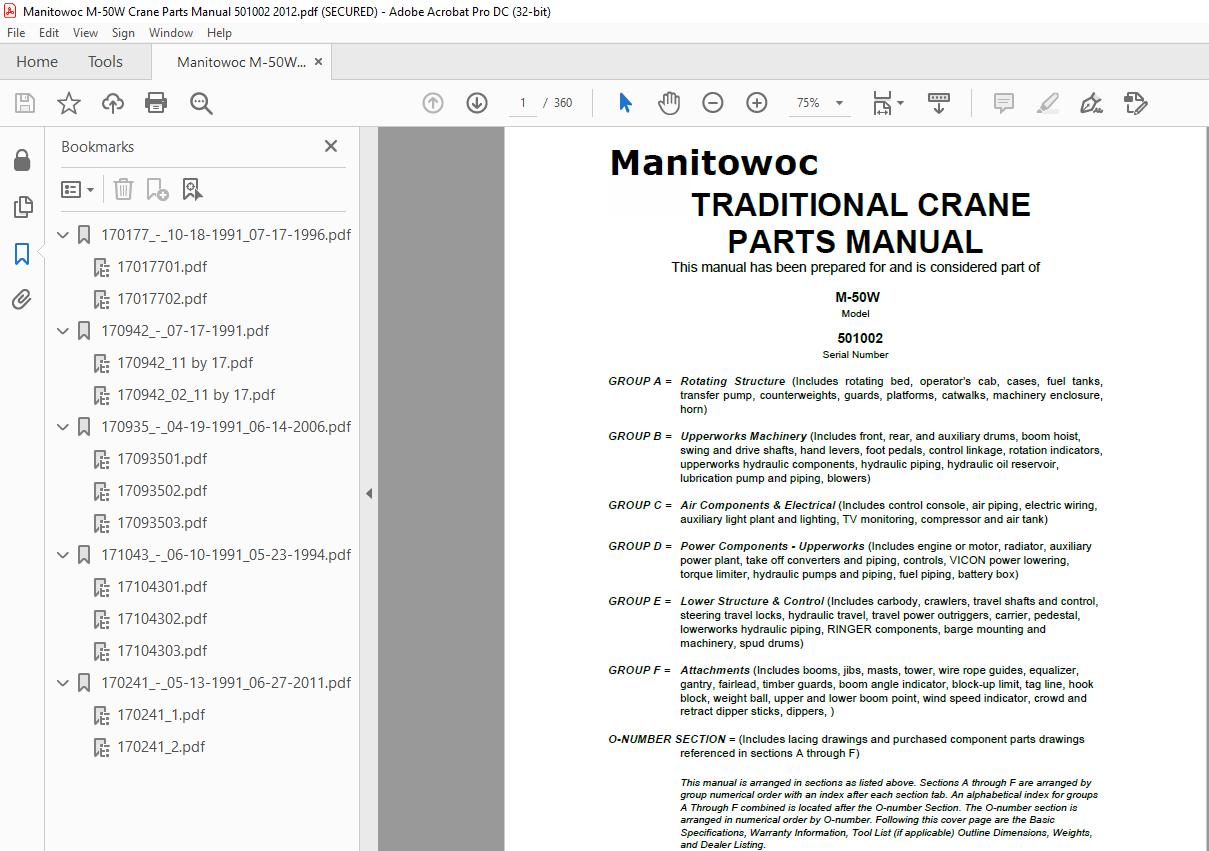
Task: Collapse the 170935_-_04-19-1991 bookmark group
Action: click(63, 427)
